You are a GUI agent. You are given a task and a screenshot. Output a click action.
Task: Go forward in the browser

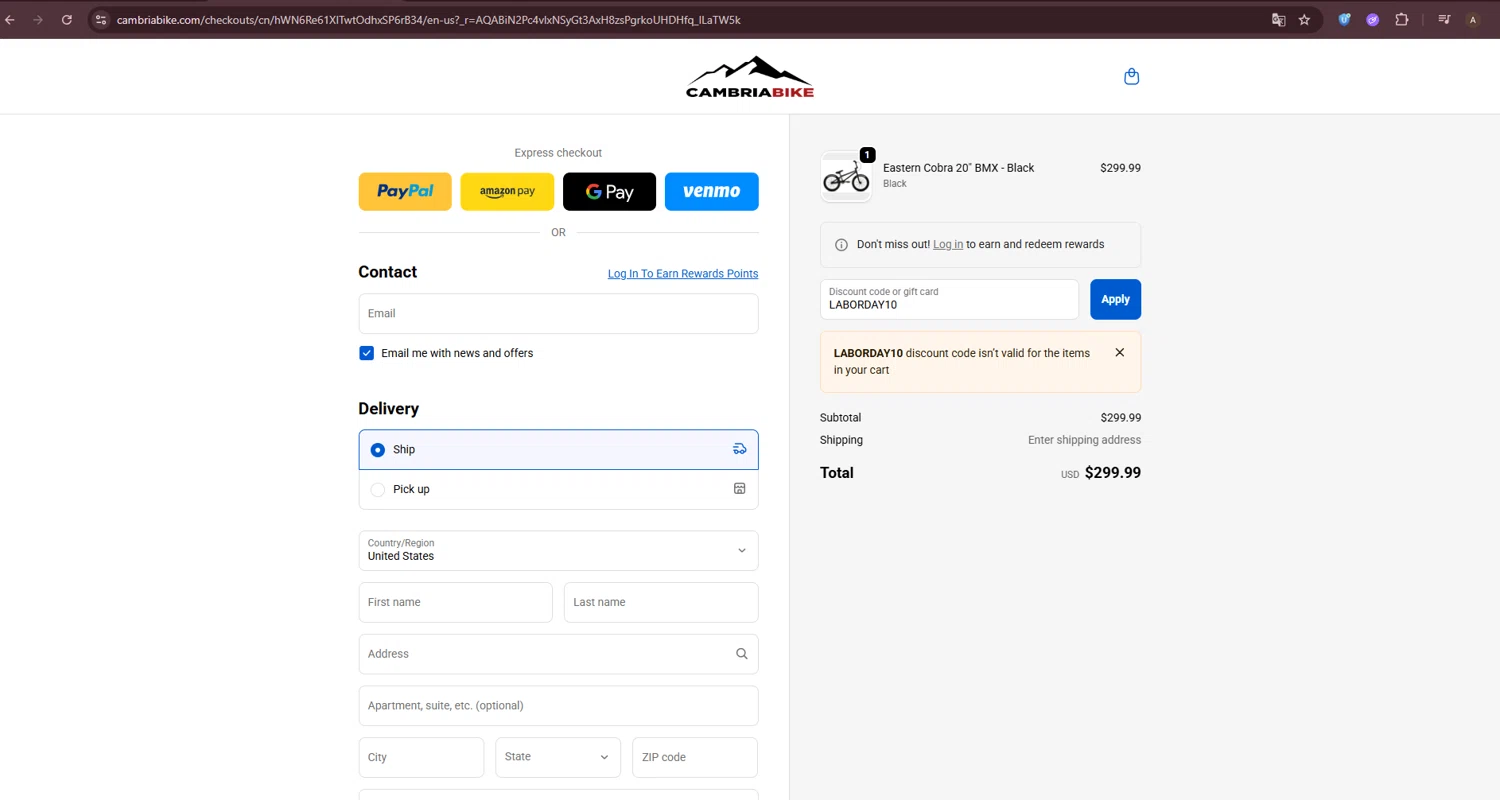pyautogui.click(x=38, y=19)
